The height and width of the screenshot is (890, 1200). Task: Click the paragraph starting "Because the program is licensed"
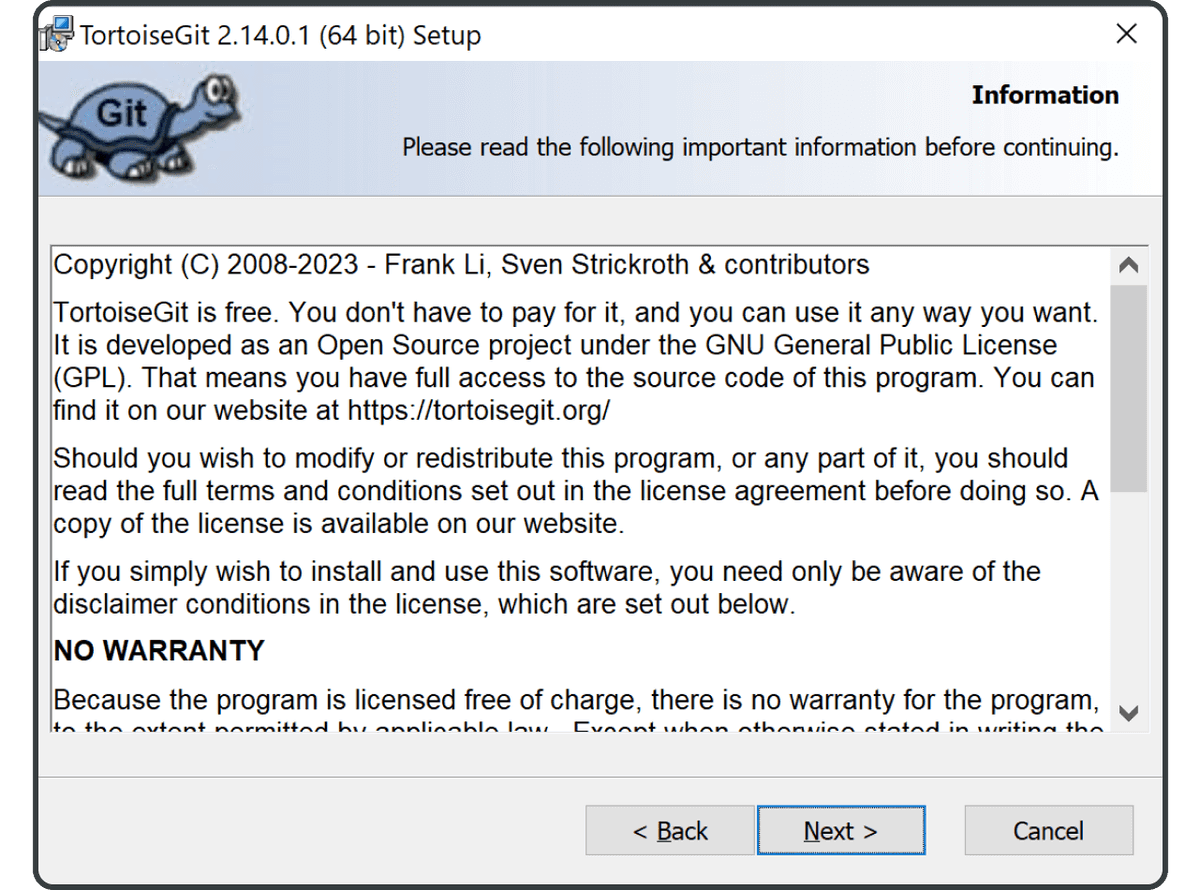click(575, 699)
